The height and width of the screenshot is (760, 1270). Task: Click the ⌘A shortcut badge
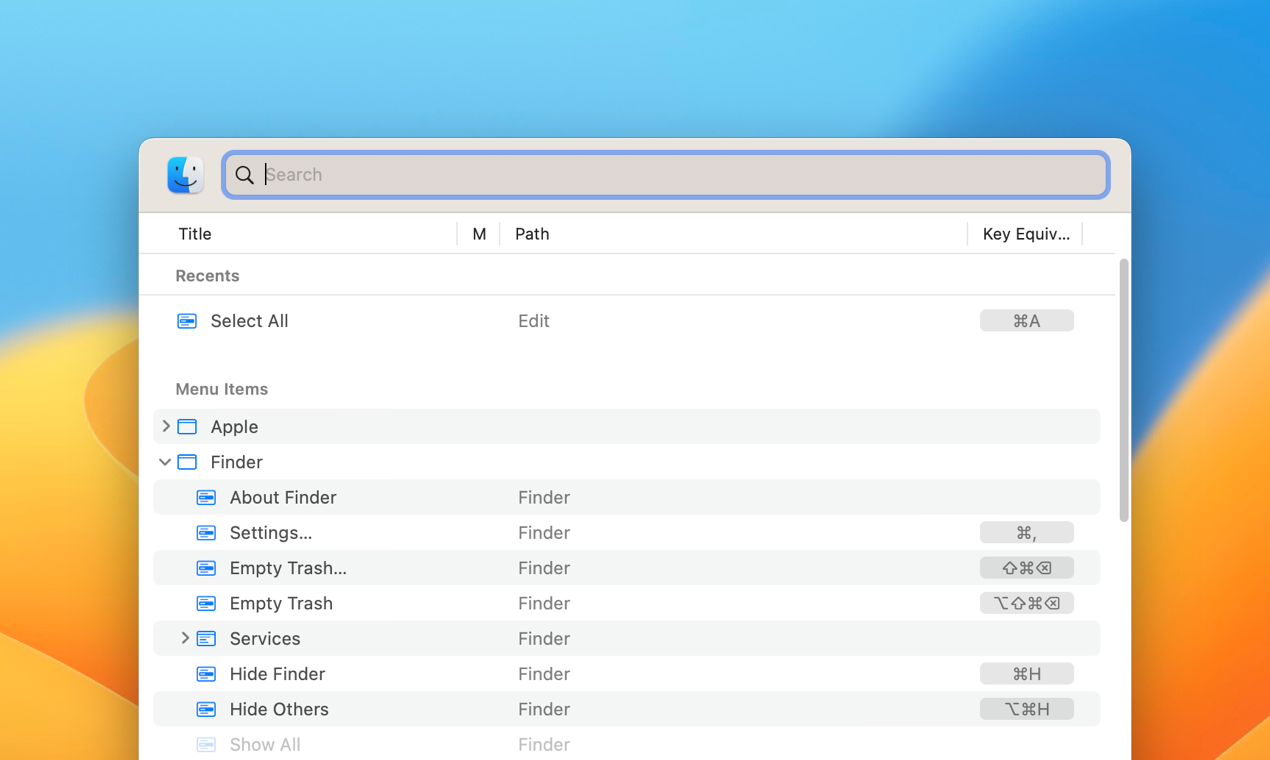tap(1027, 321)
